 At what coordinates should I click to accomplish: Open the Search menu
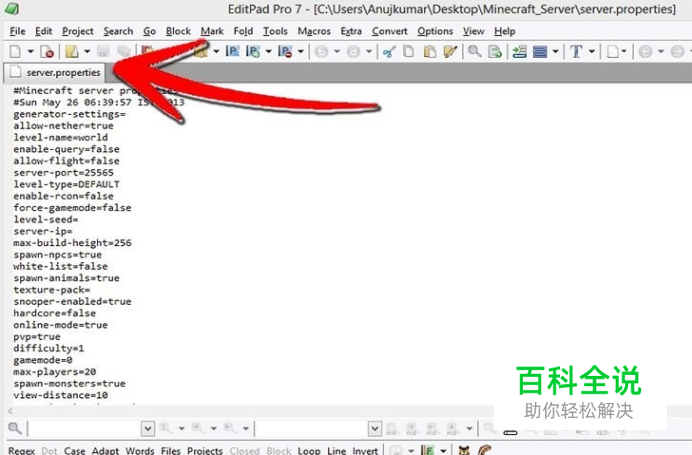click(x=118, y=31)
